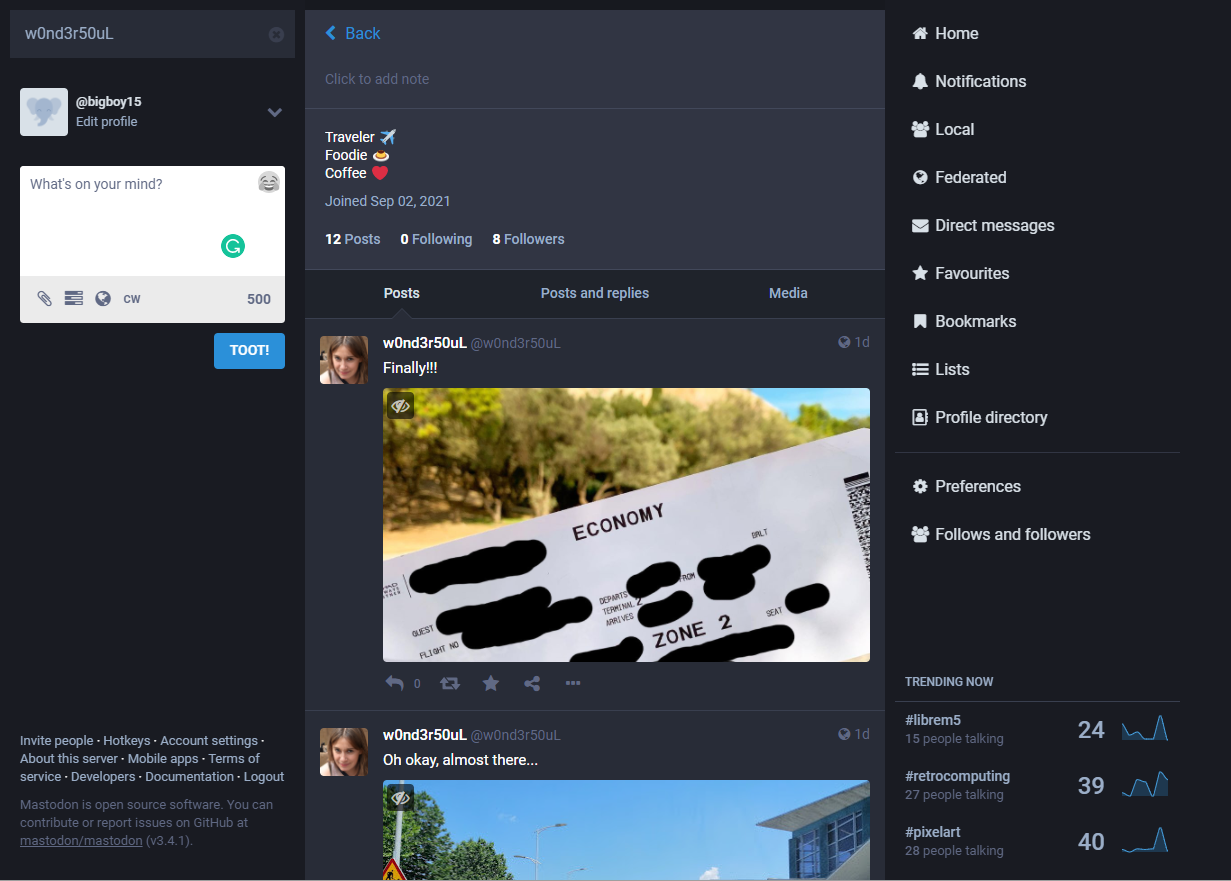Image resolution: width=1231 pixels, height=881 pixels.
Task: Attach media with the paperclip icon
Action: click(x=44, y=299)
